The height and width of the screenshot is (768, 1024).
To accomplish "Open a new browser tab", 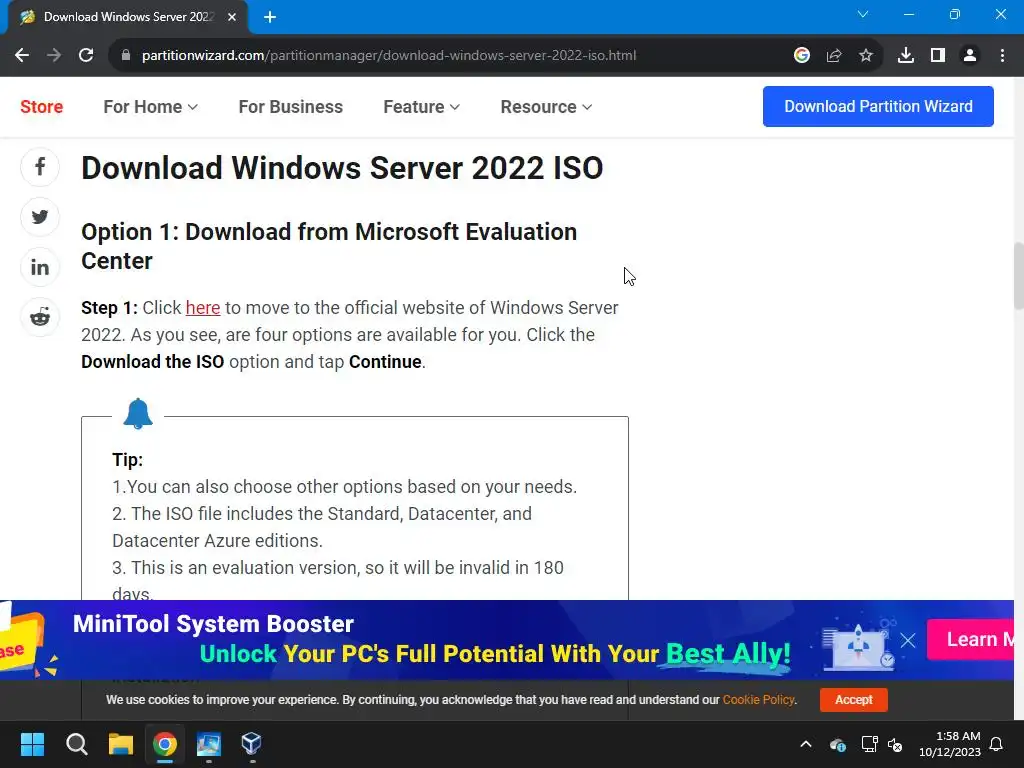I will pos(270,17).
